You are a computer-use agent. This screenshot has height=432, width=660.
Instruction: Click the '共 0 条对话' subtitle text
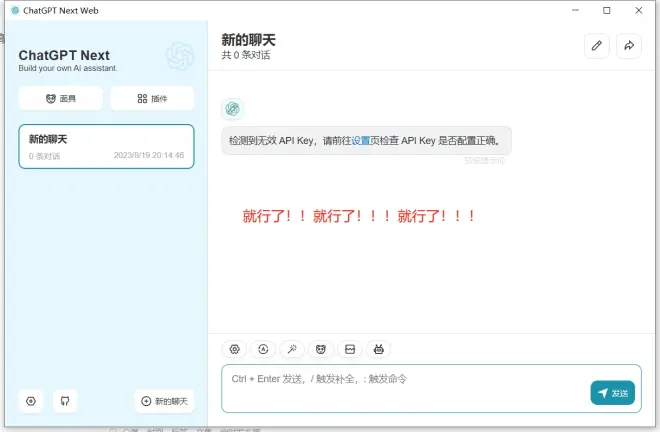pos(246,55)
